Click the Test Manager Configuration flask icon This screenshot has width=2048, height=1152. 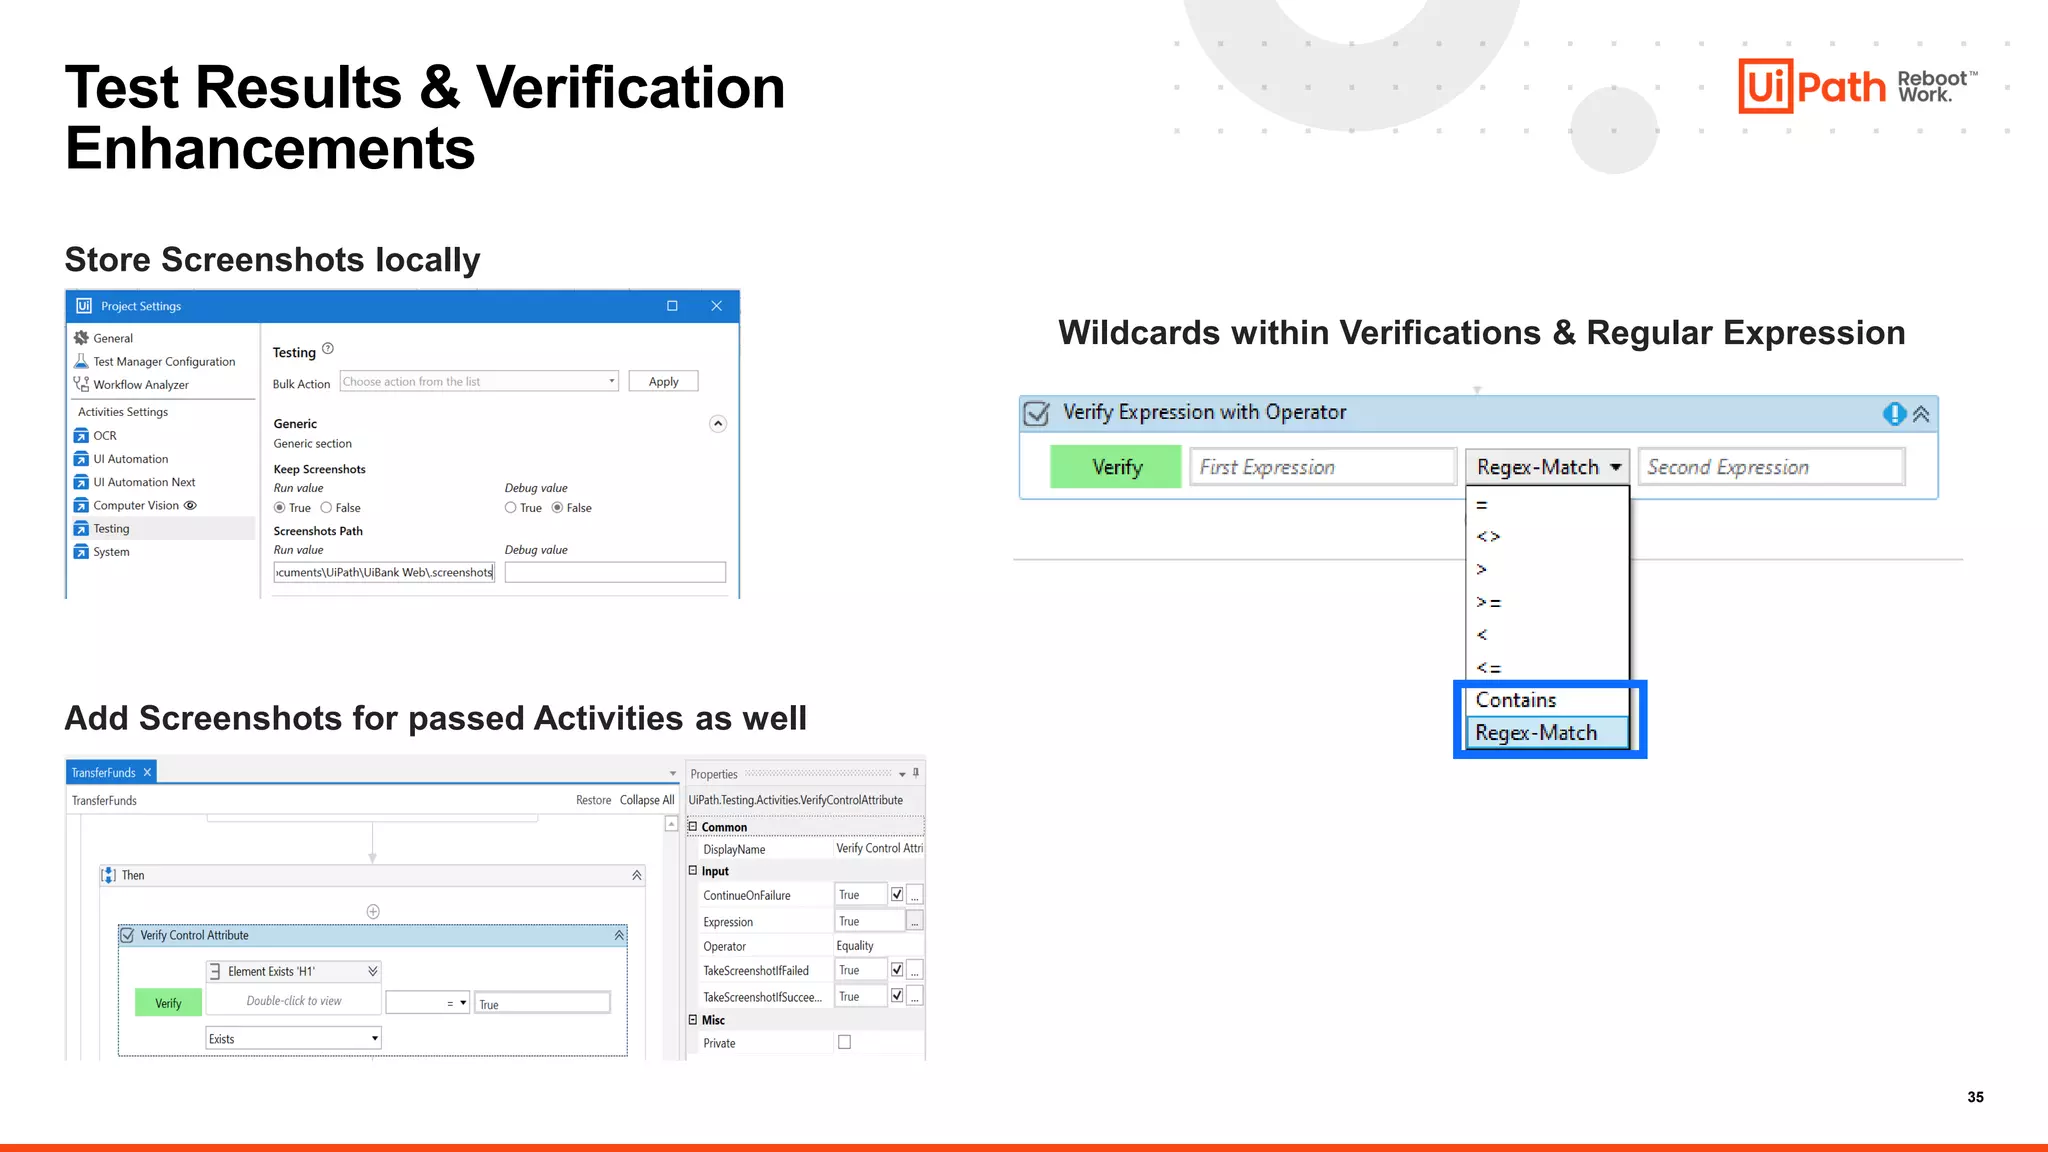pyautogui.click(x=81, y=361)
